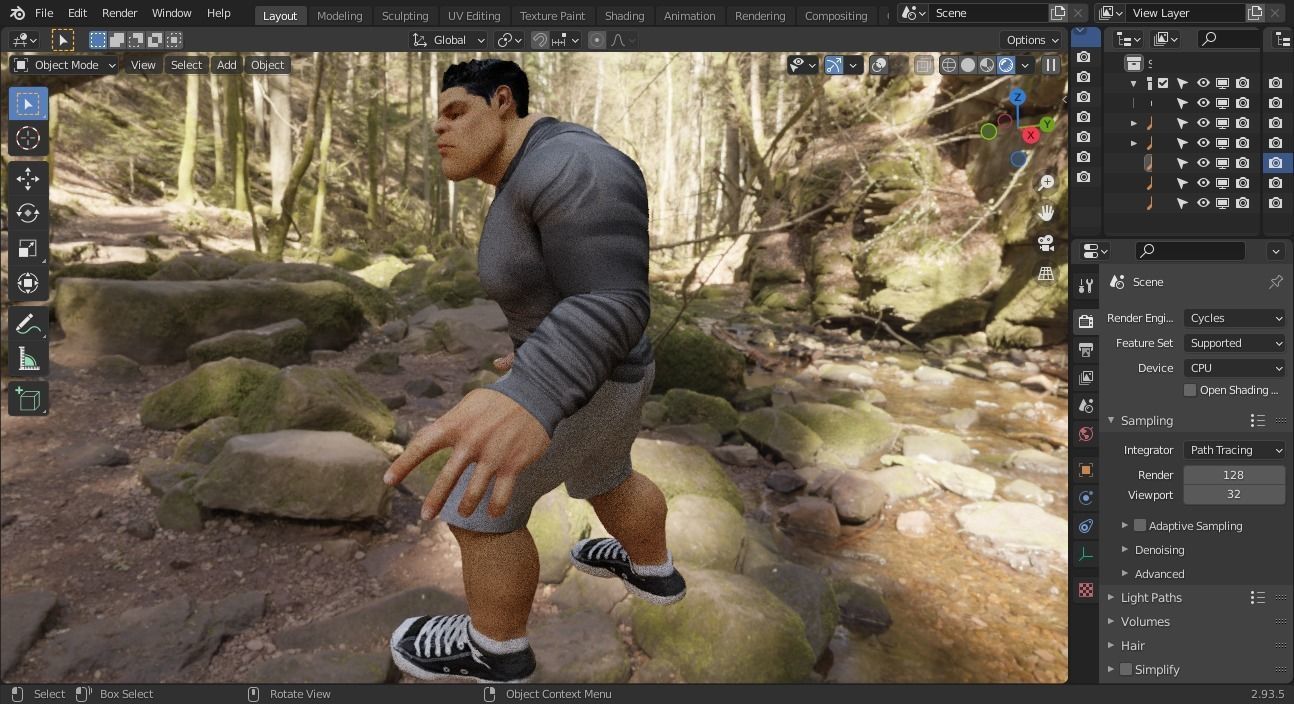This screenshot has width=1294, height=704.
Task: Open World properties tab (globe icon)
Action: pos(1086,434)
